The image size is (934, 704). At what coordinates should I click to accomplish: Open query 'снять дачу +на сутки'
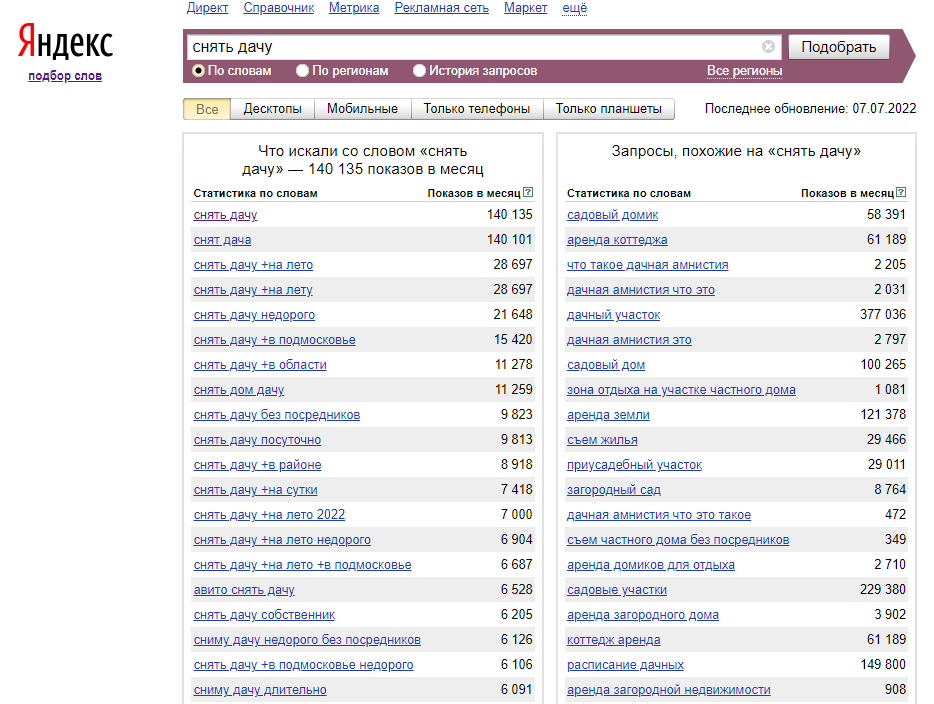(256, 490)
